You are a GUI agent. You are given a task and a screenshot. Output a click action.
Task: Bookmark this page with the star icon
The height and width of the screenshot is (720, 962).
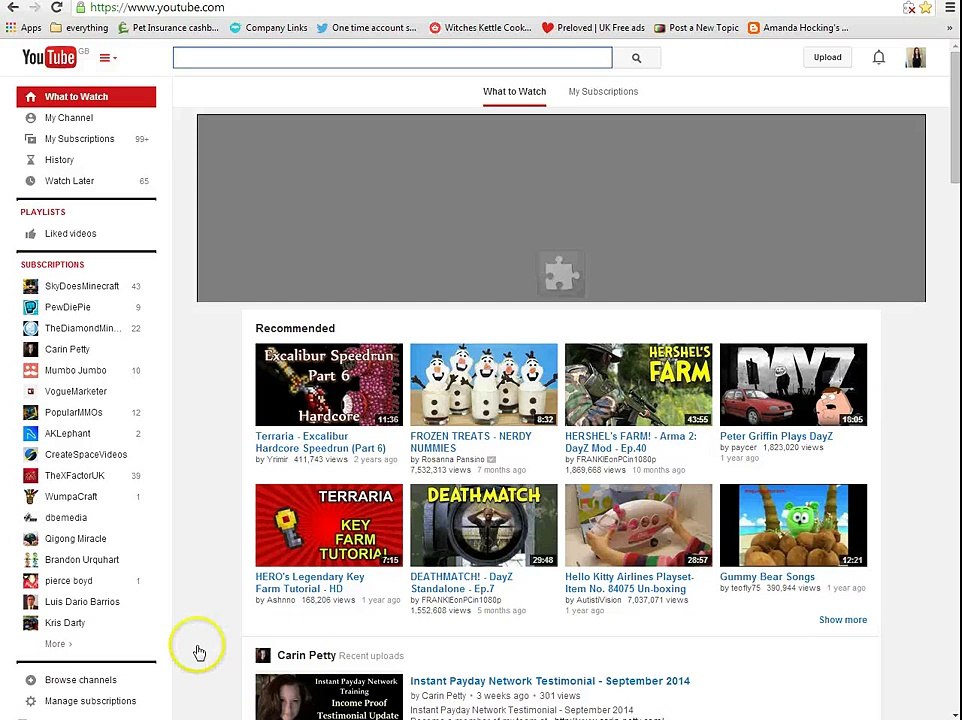point(926,7)
